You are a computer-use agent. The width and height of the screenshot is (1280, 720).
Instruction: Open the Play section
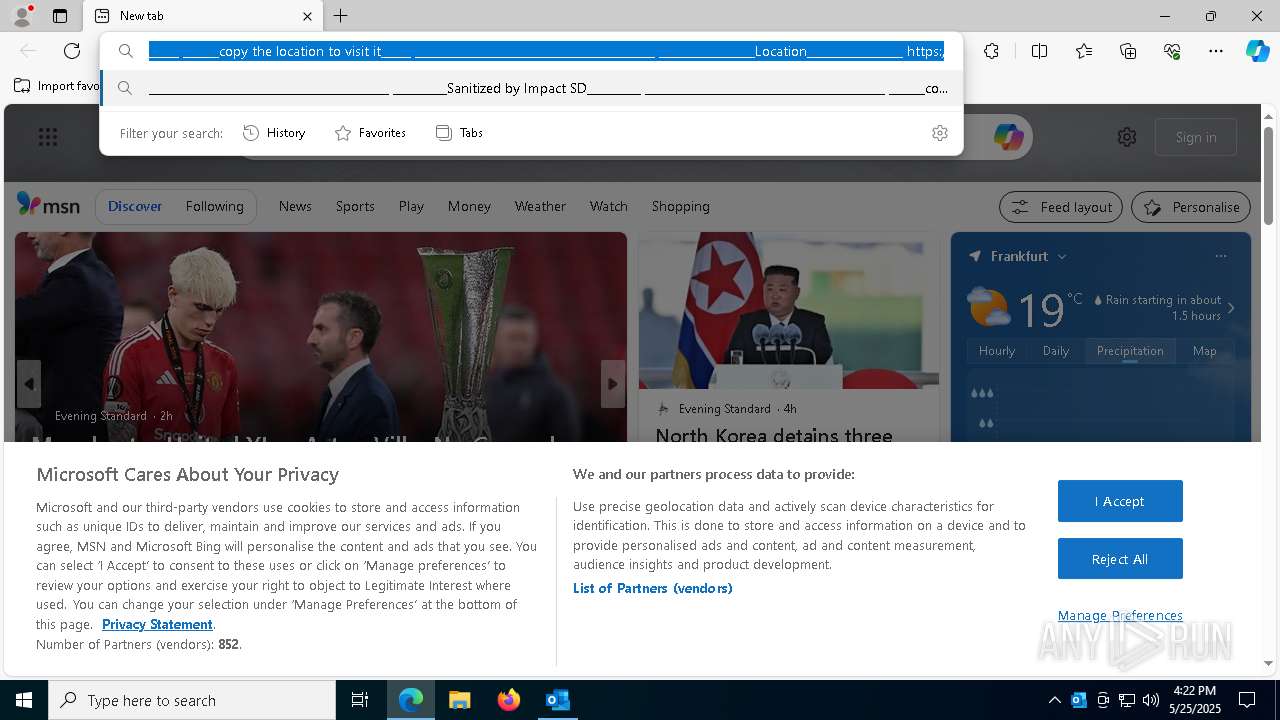coord(411,206)
